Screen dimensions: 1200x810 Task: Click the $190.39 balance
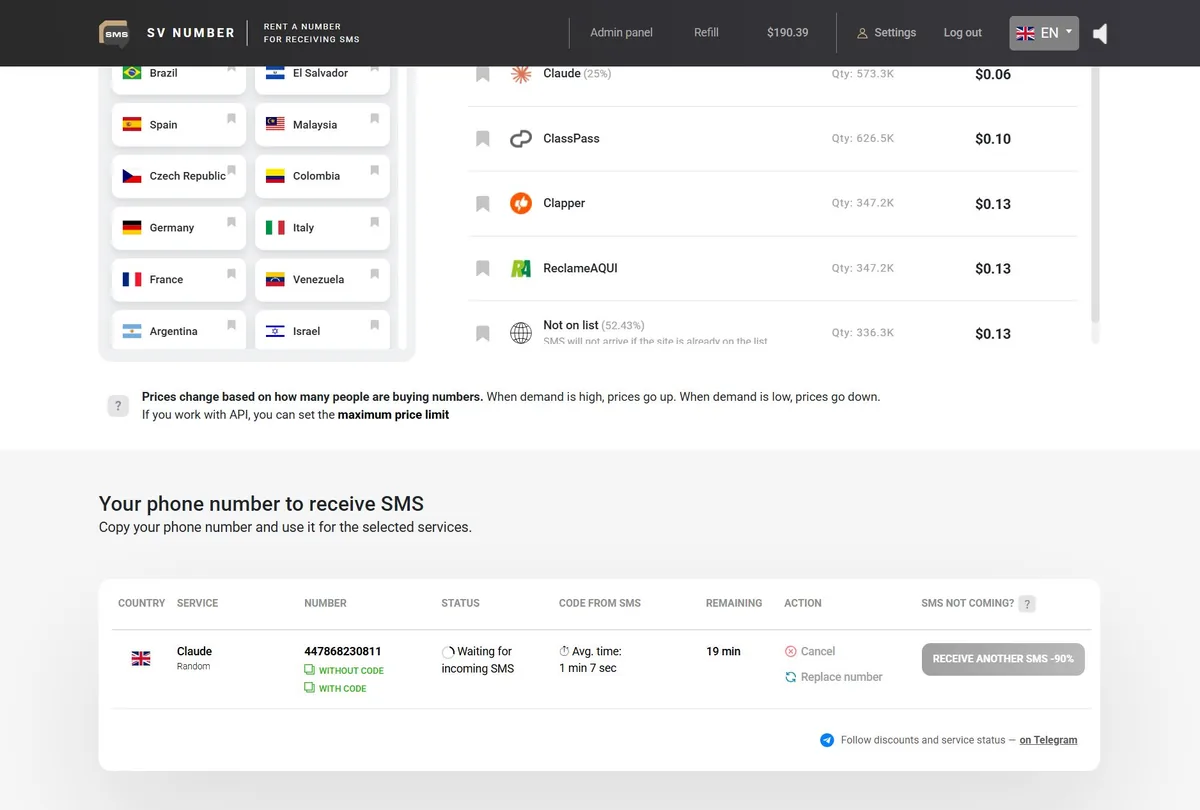[x=787, y=32]
